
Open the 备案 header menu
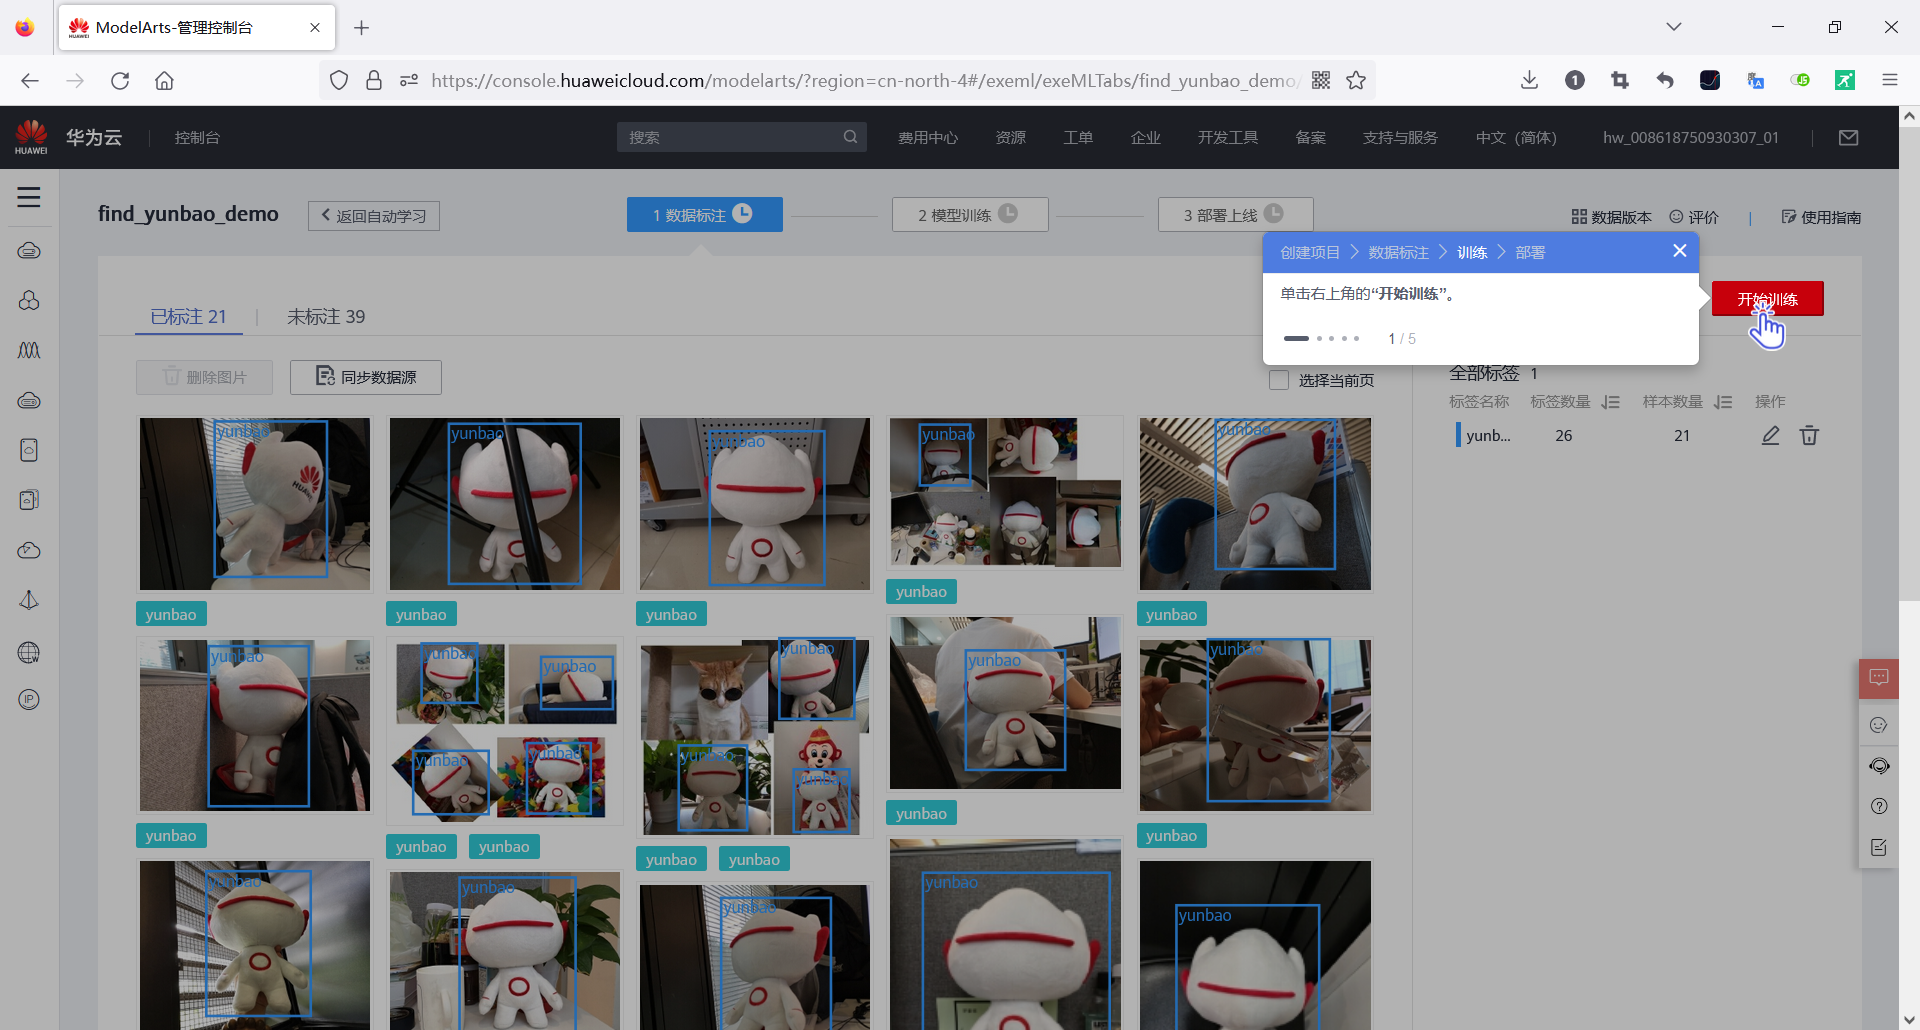[x=1311, y=138]
